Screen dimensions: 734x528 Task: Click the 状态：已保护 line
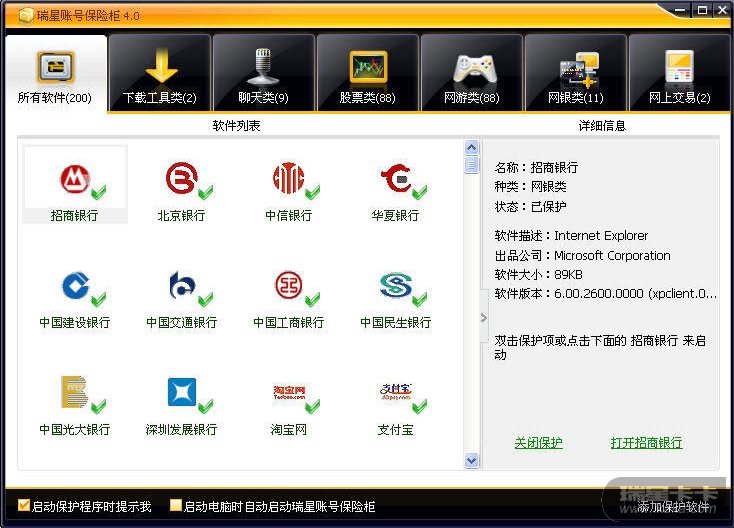[x=530, y=206]
